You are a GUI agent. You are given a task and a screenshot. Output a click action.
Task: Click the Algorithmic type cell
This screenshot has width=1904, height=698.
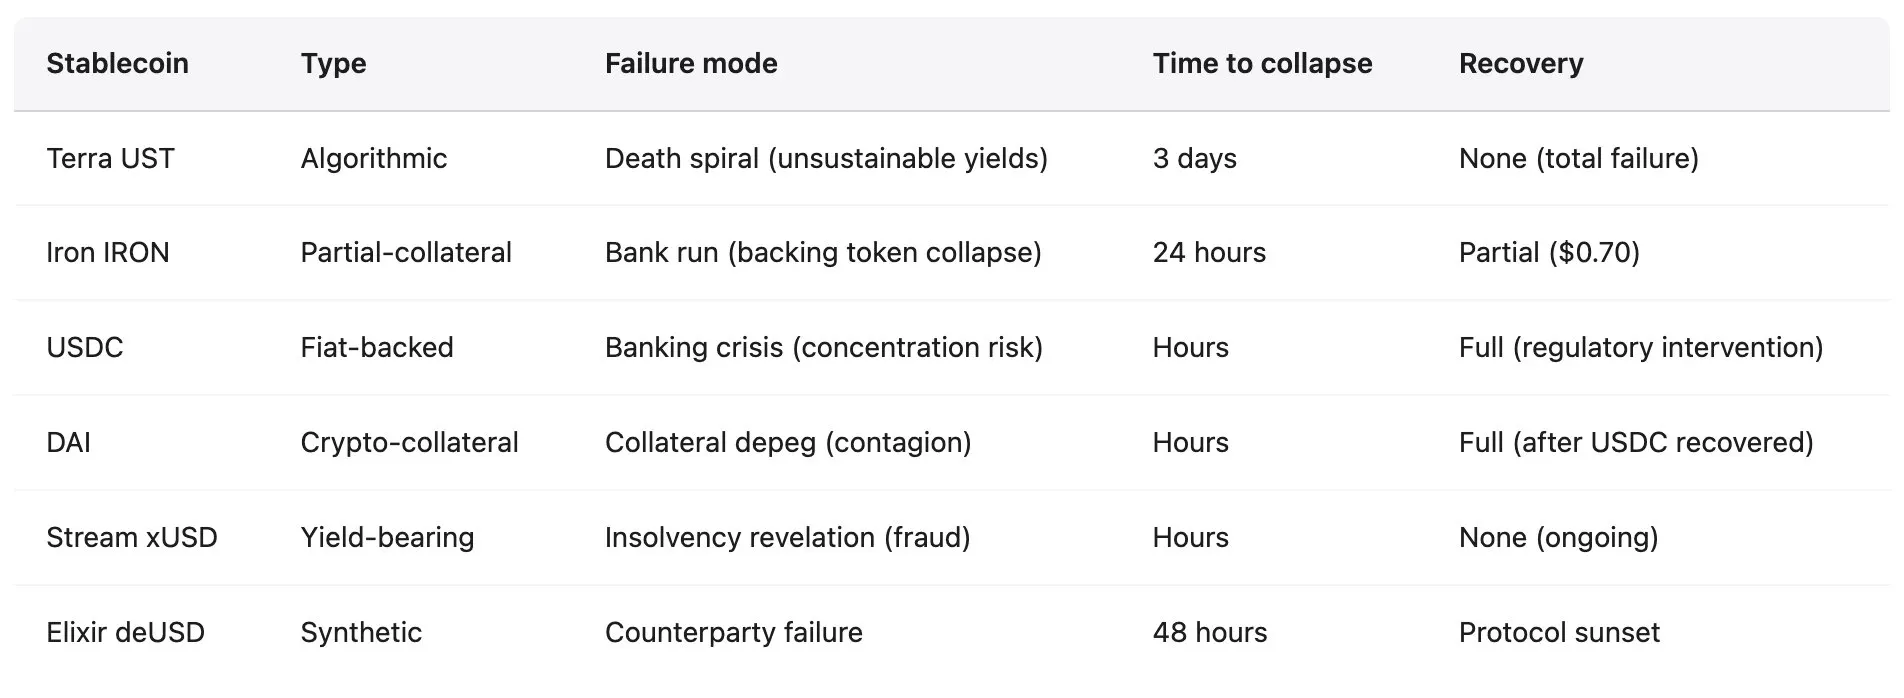(373, 158)
